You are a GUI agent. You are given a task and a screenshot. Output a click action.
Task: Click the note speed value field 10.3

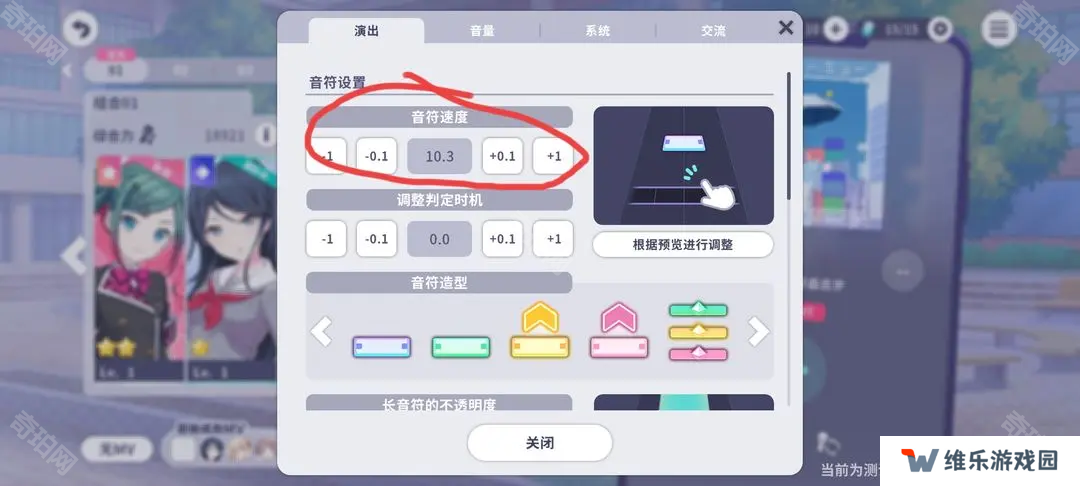click(439, 156)
